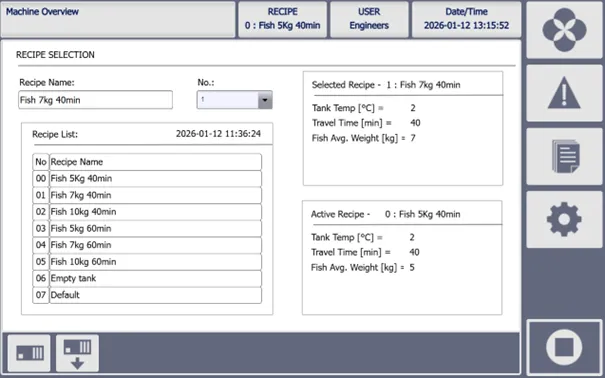Click the Date/Time header panel
The width and height of the screenshot is (605, 378).
[466, 19]
